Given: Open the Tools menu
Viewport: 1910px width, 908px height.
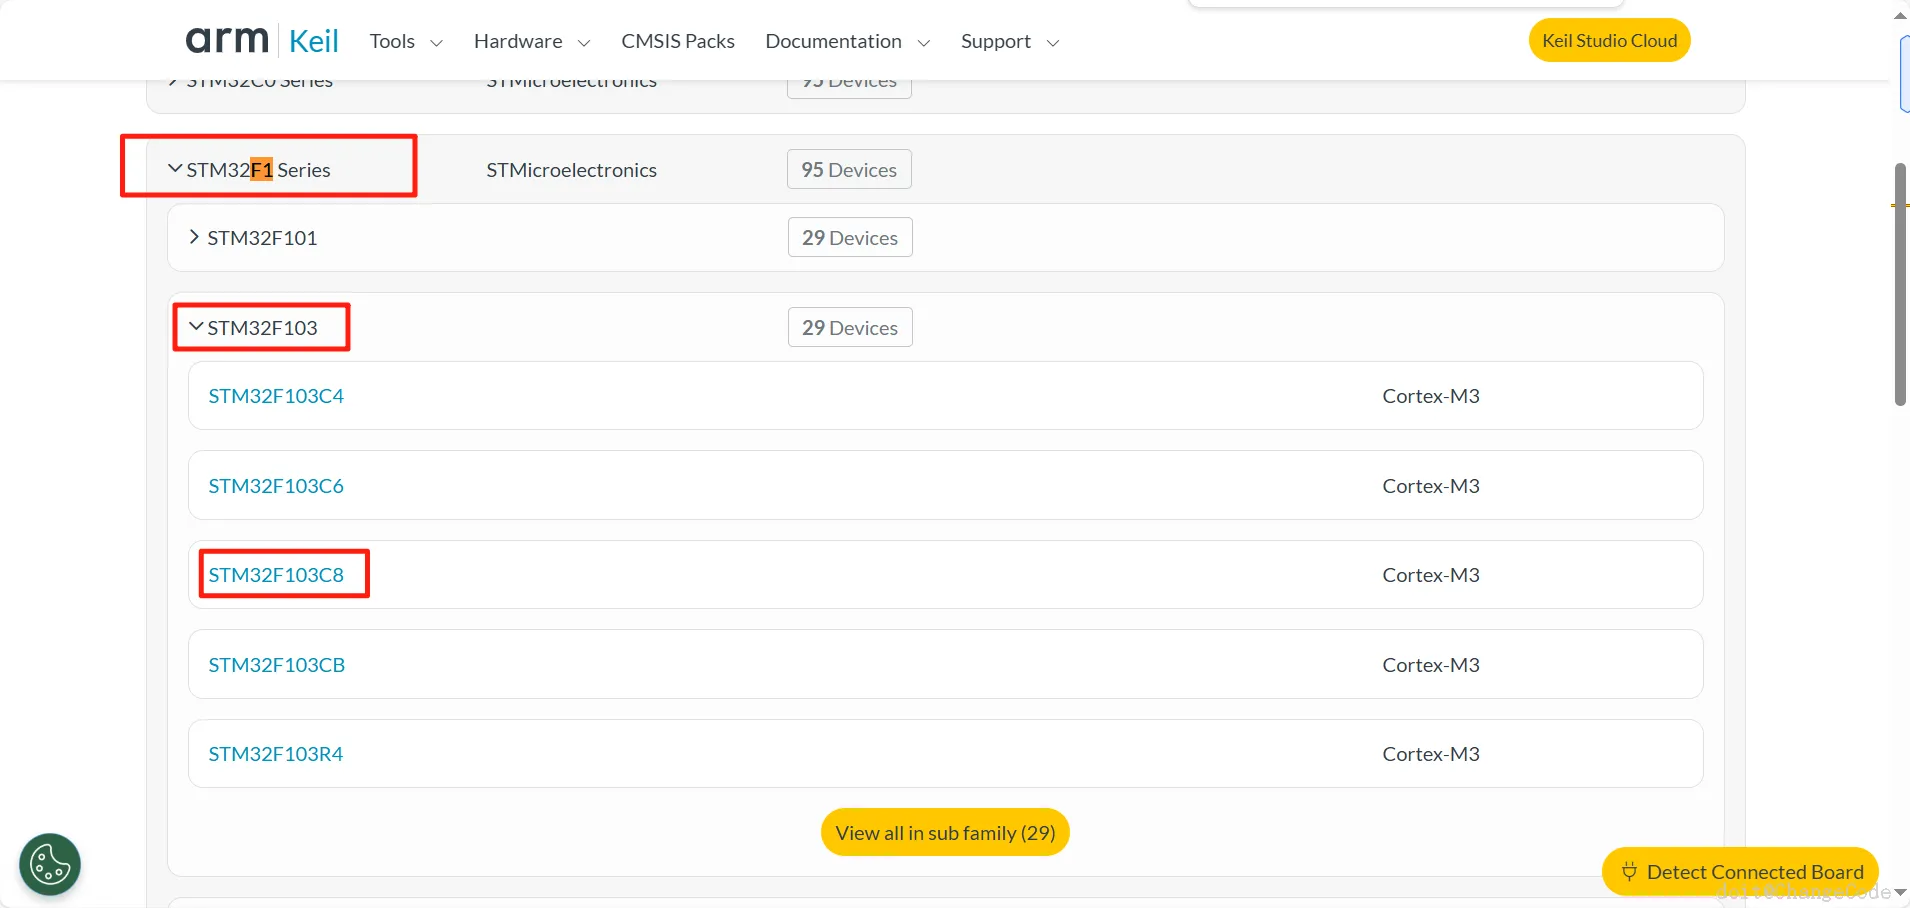Looking at the screenshot, I should pos(405,41).
